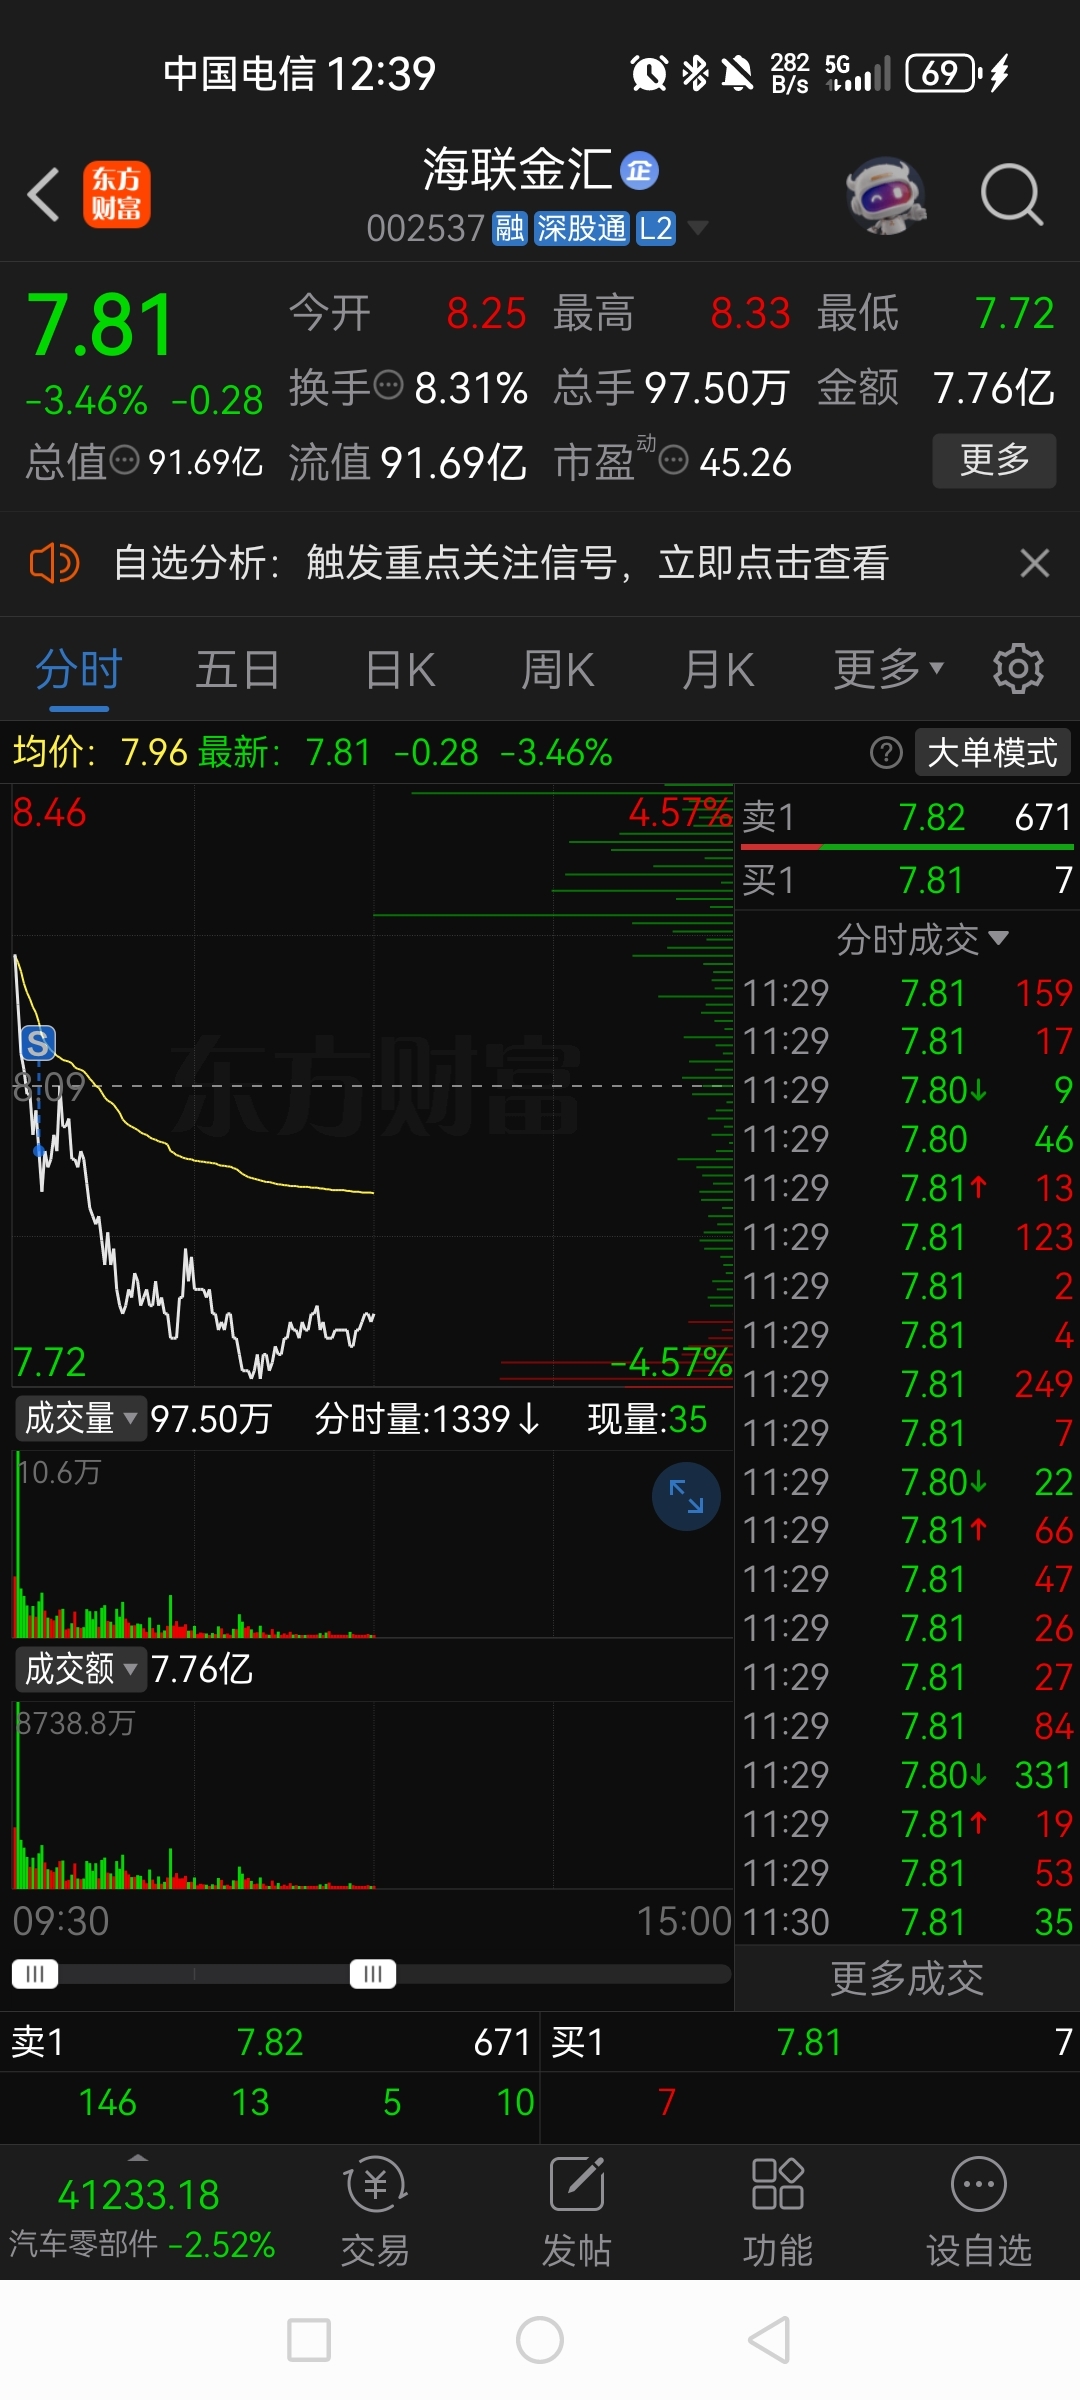Dismiss the 自选分析 banner
This screenshot has width=1080, height=2400.
(x=1035, y=563)
